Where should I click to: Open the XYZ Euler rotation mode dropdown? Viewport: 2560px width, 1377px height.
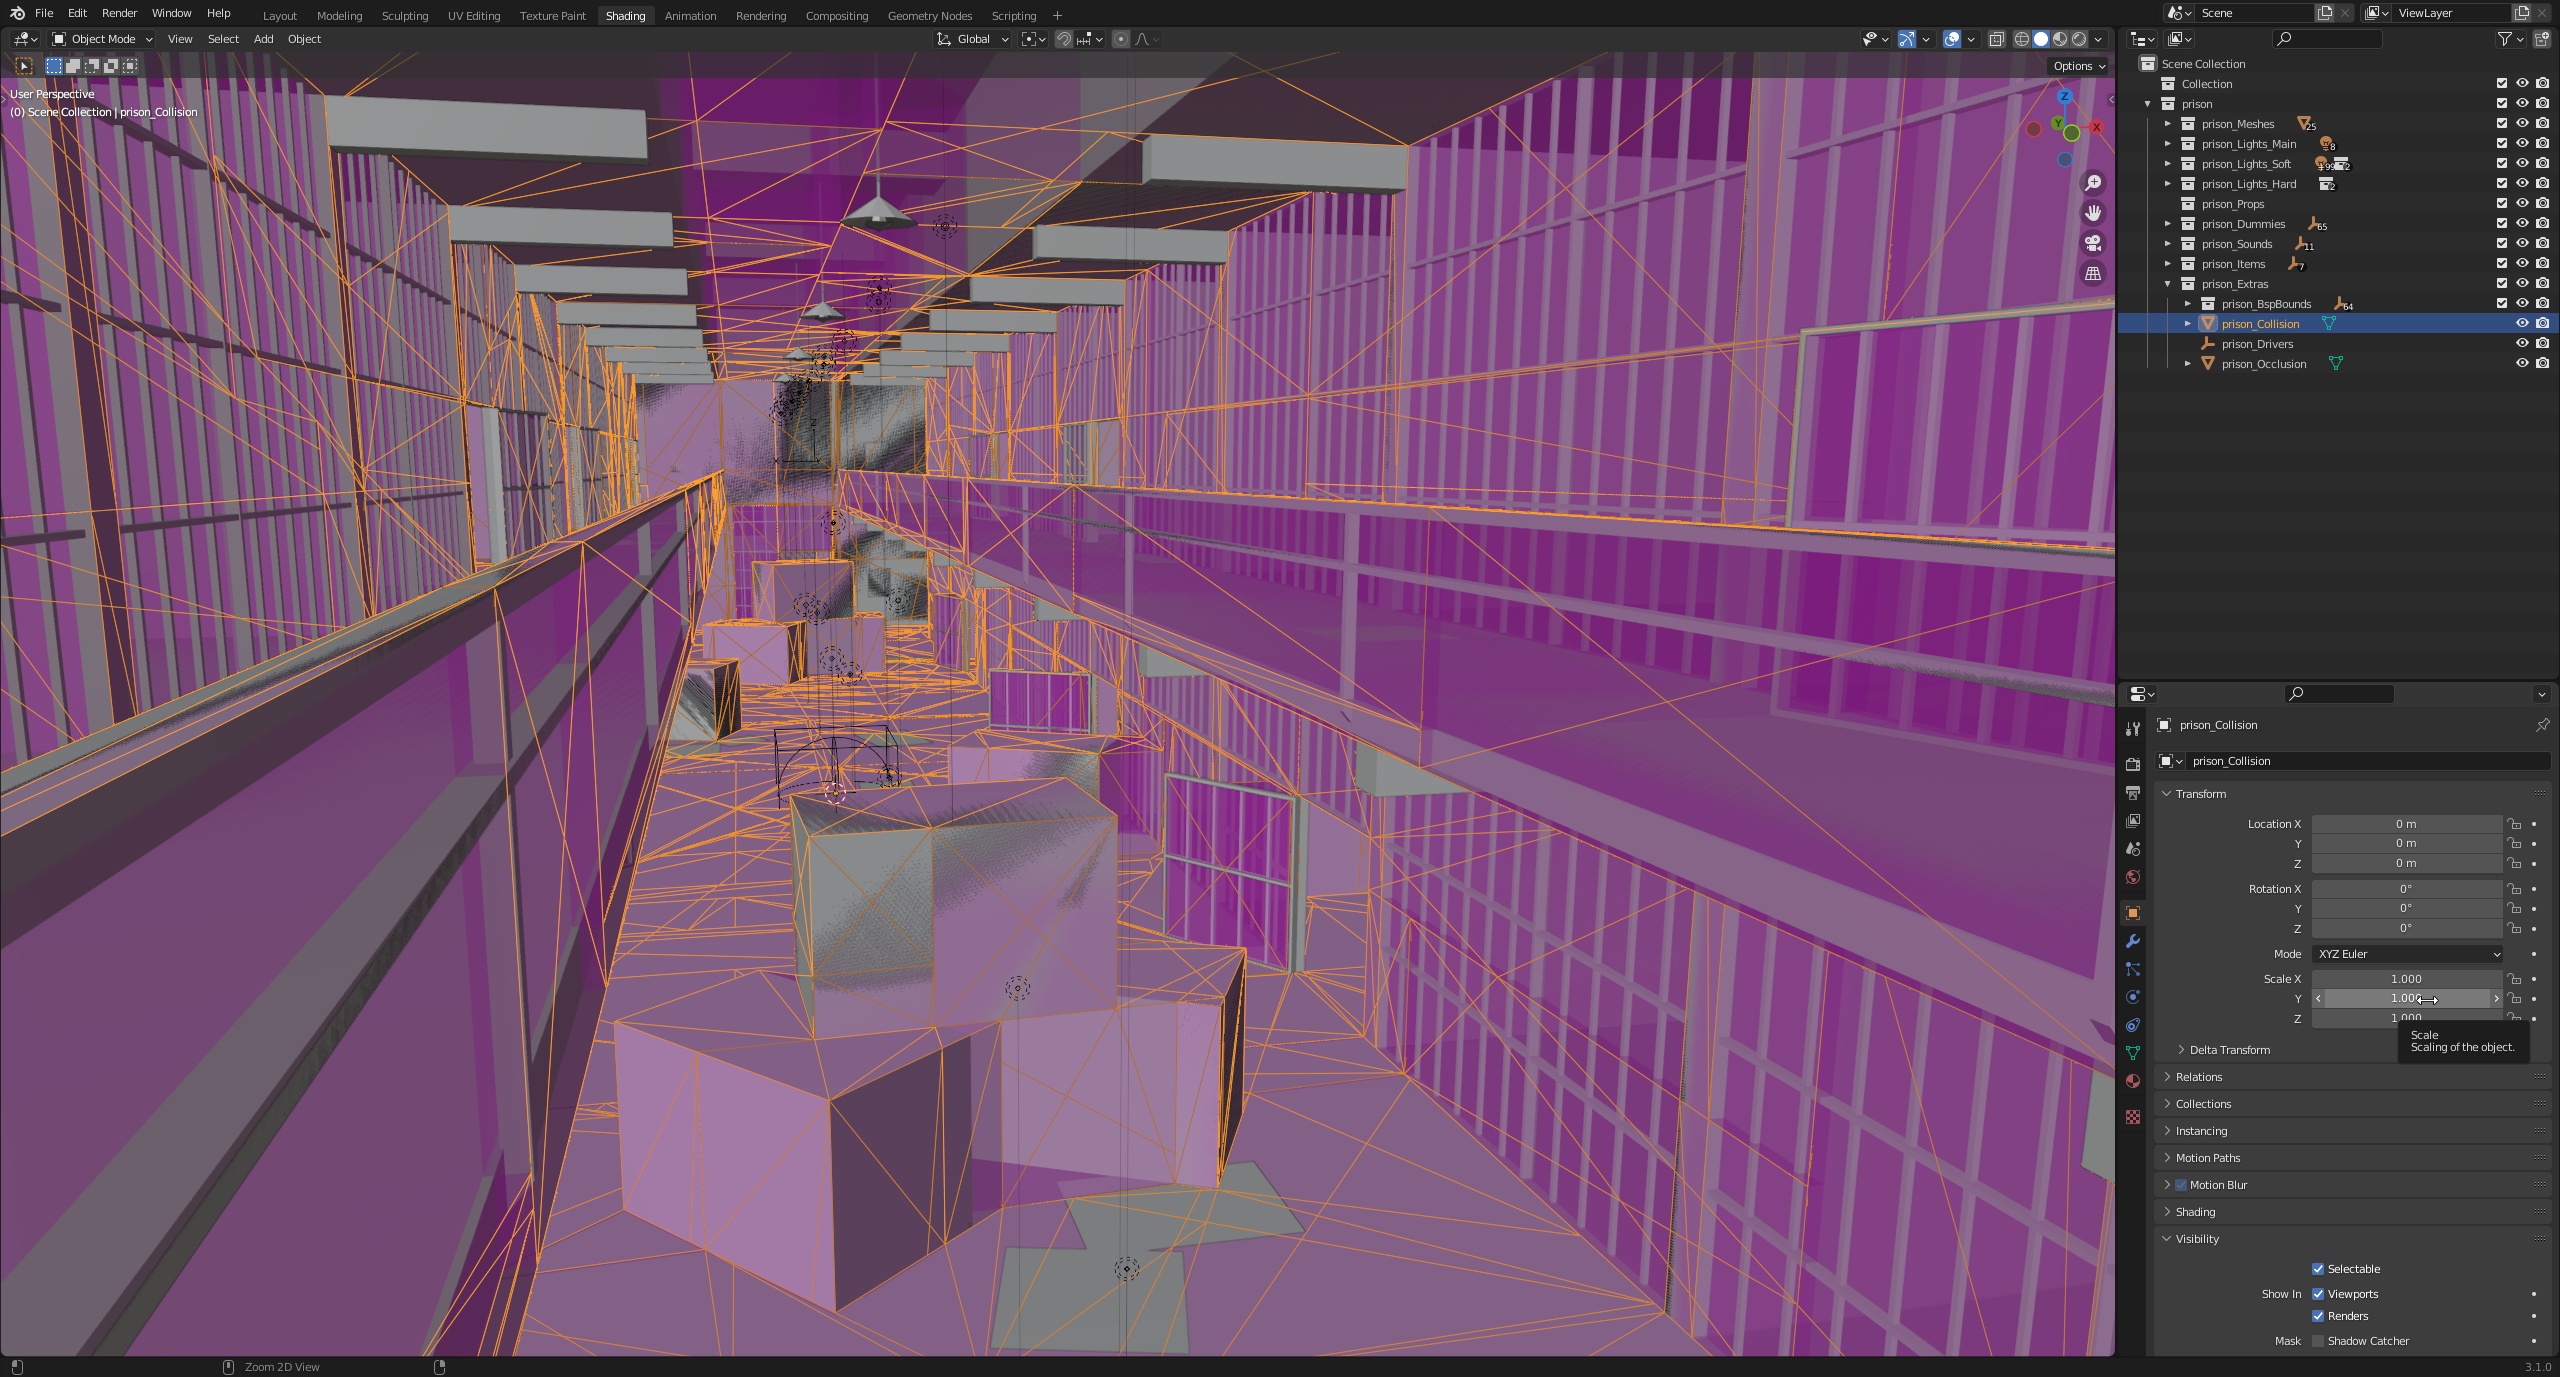(2407, 954)
